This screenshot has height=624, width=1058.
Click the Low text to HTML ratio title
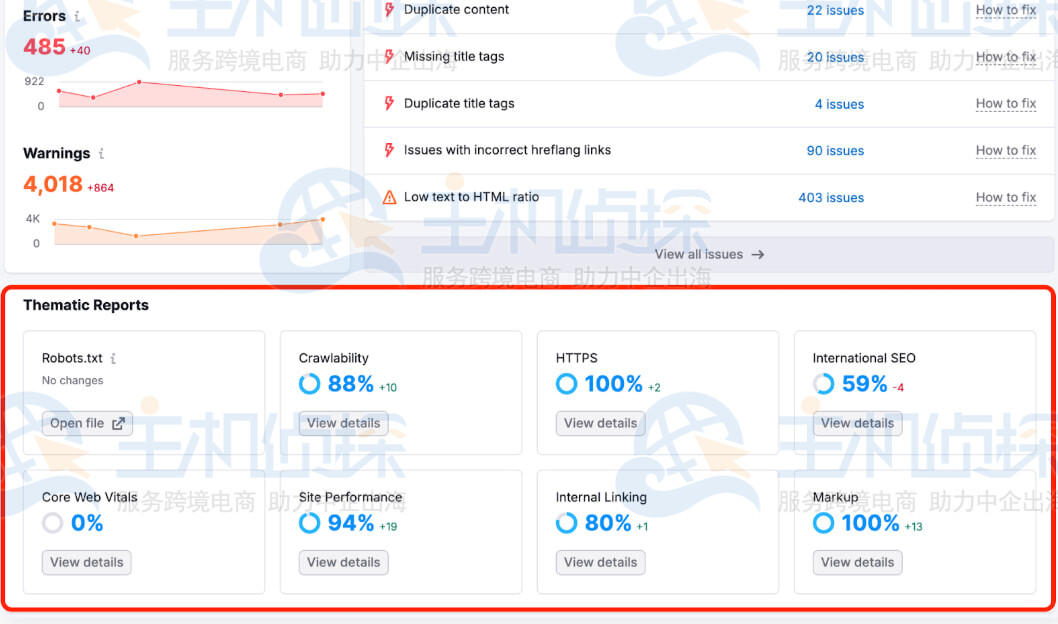[x=472, y=197]
